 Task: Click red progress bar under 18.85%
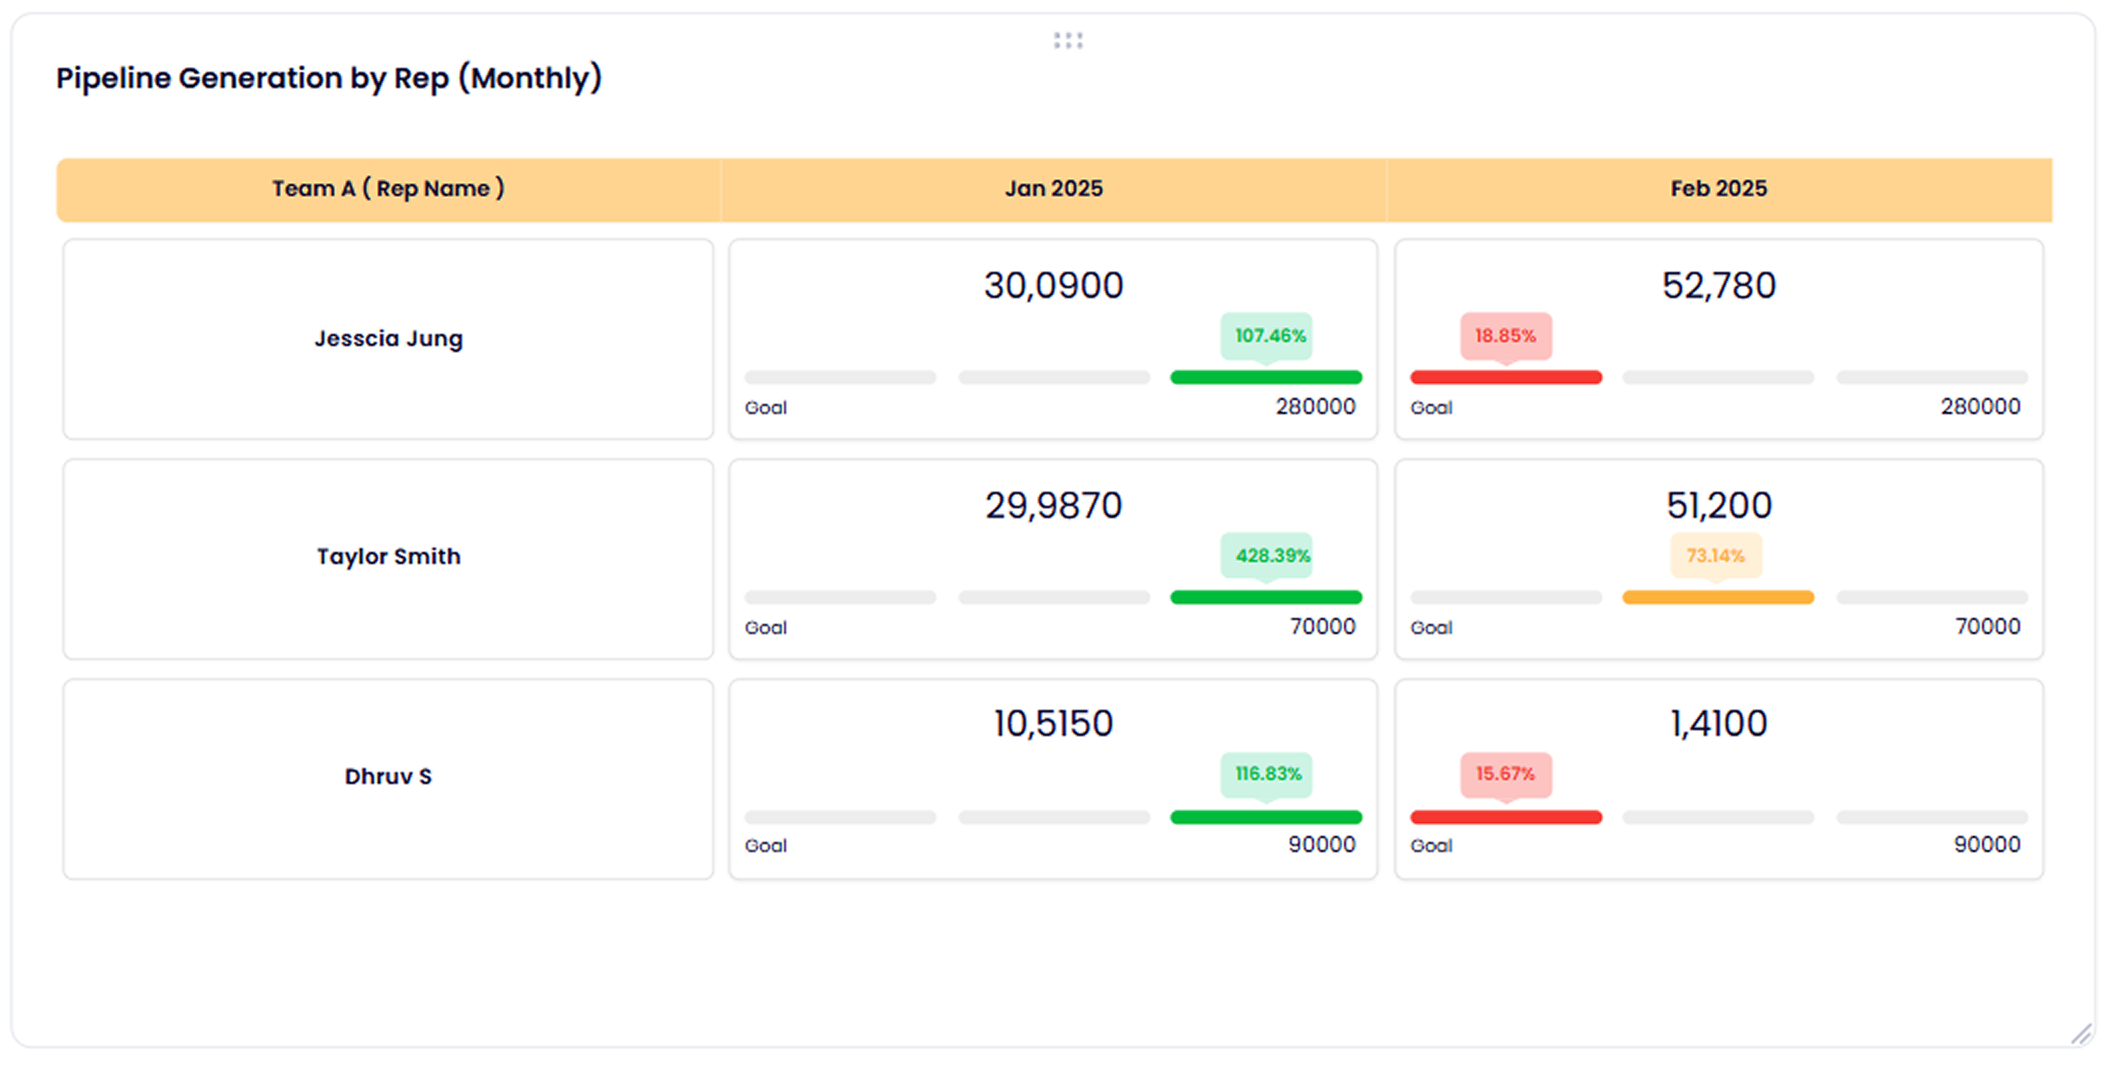[x=1506, y=378]
